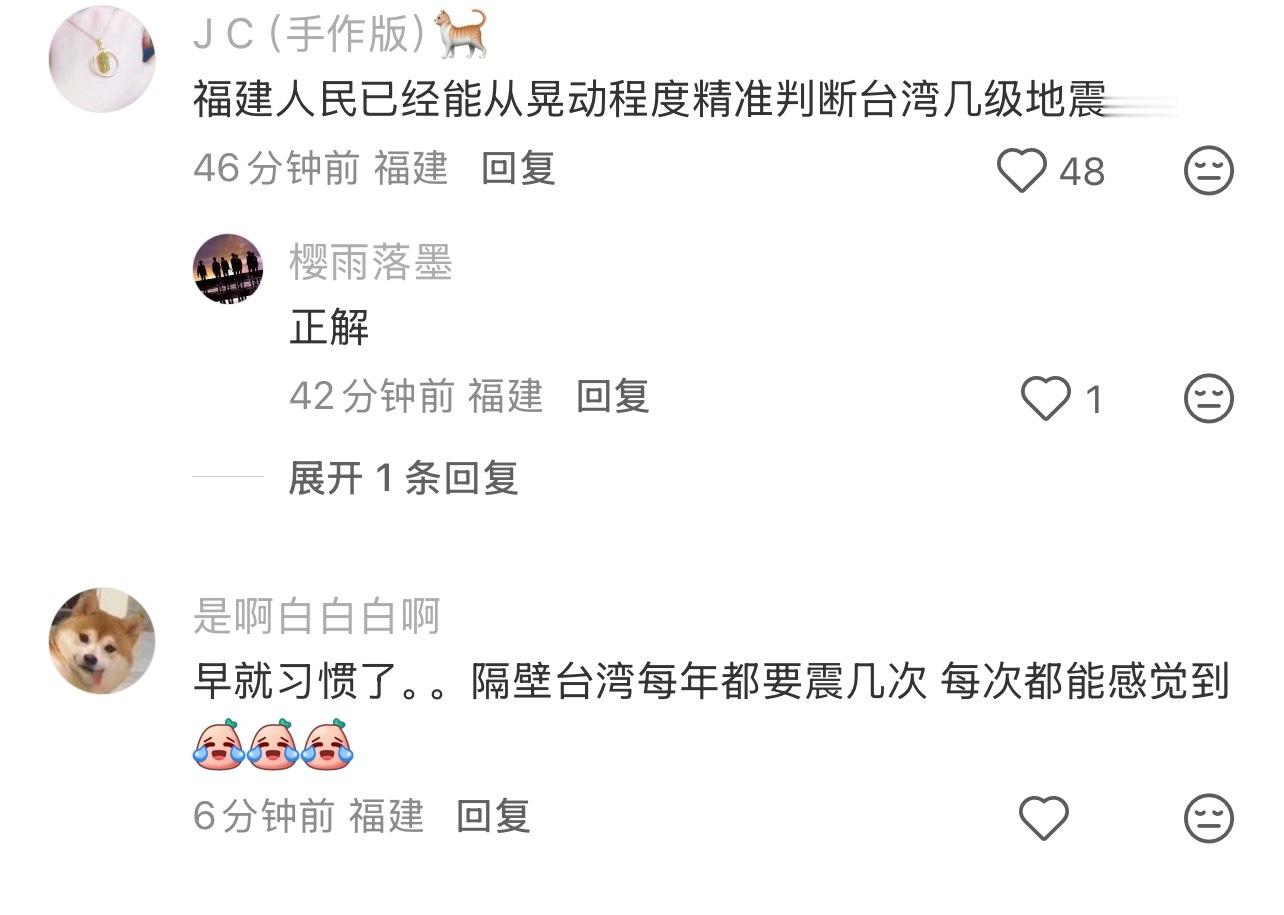This screenshot has width=1284, height=915.
Task: Like the comment by J C (手作版)
Action: pos(1022,171)
